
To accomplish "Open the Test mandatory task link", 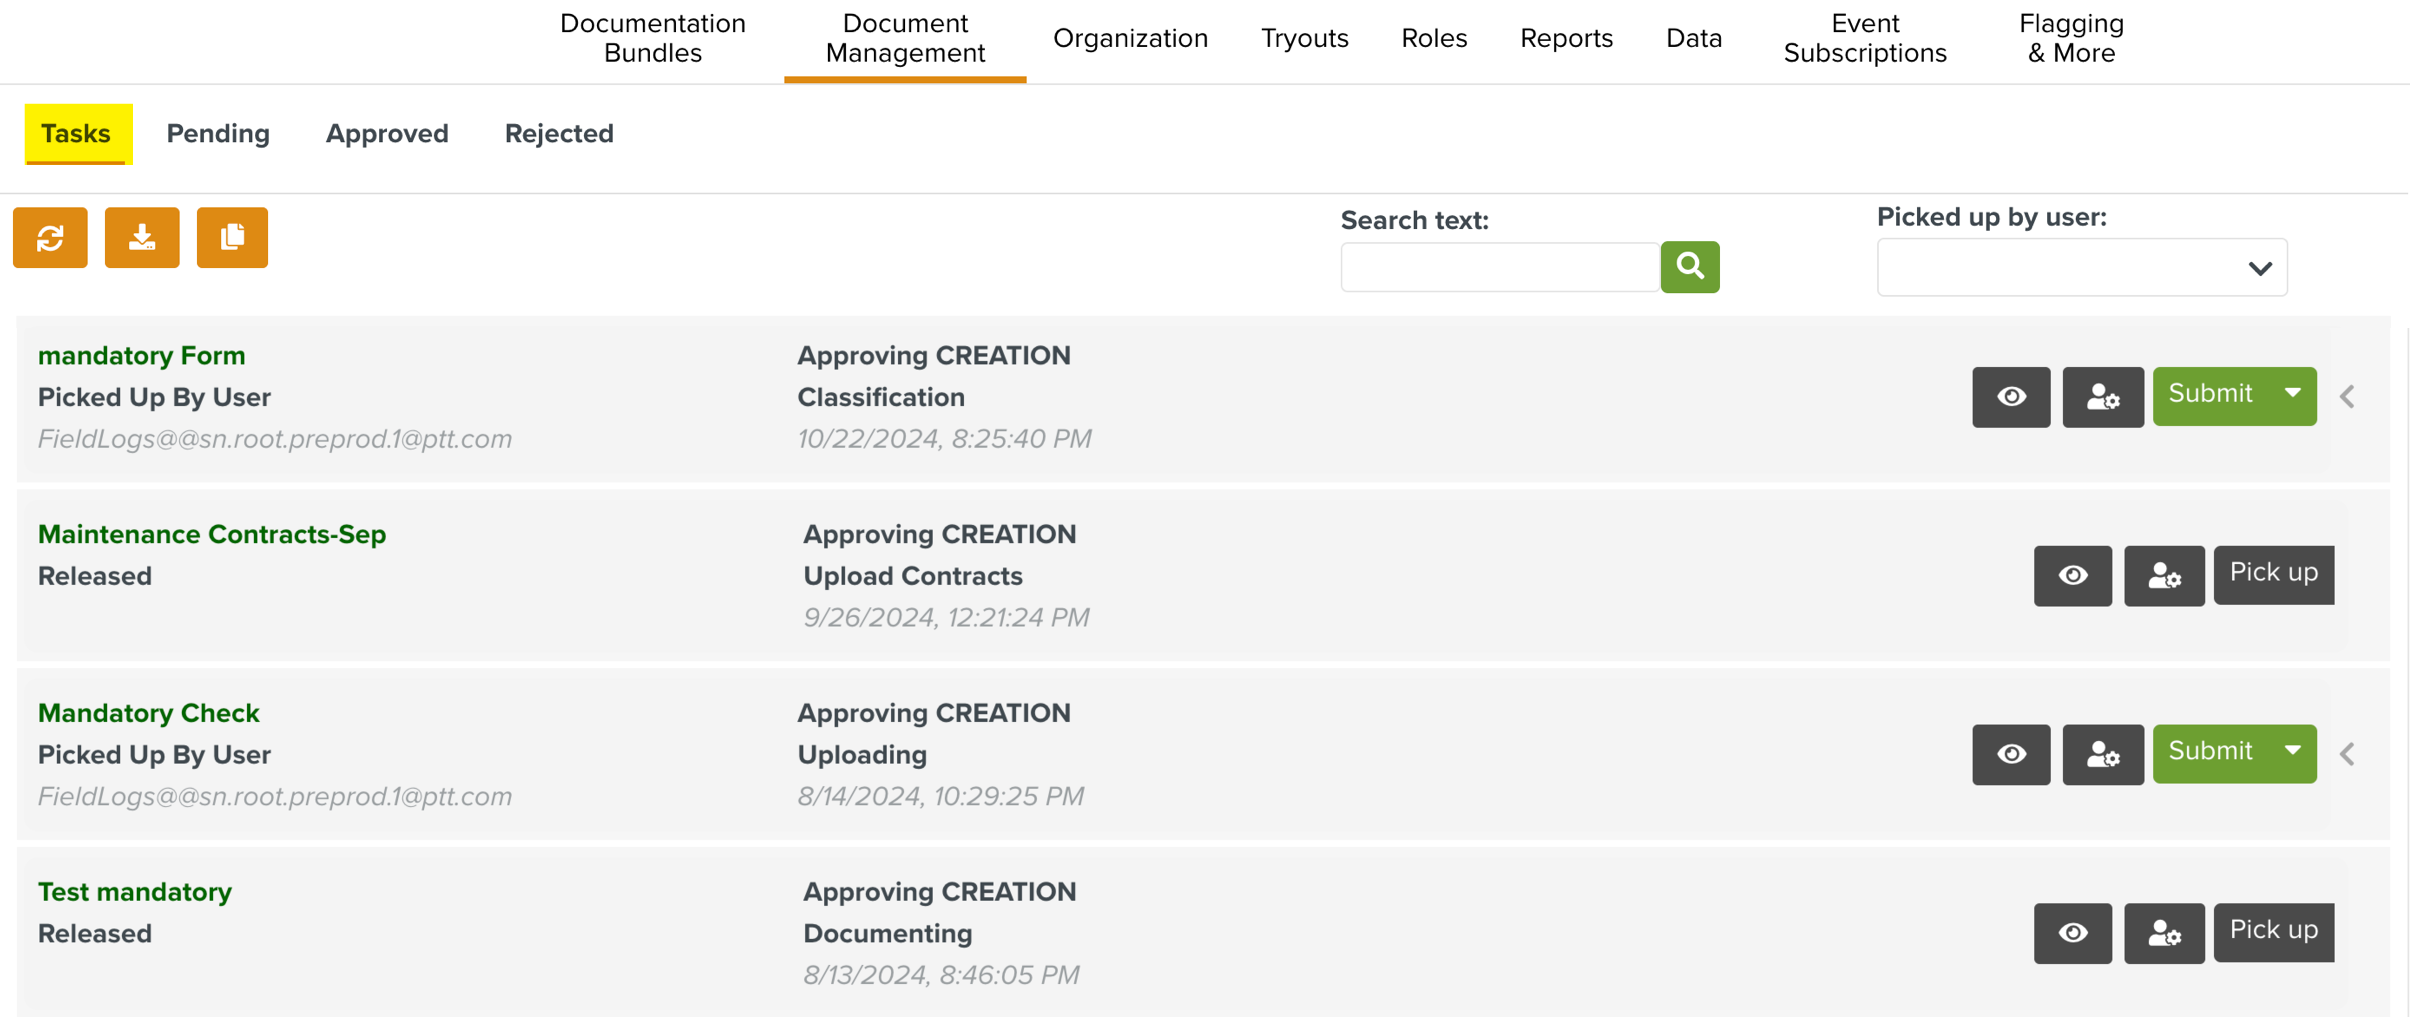I will [135, 892].
